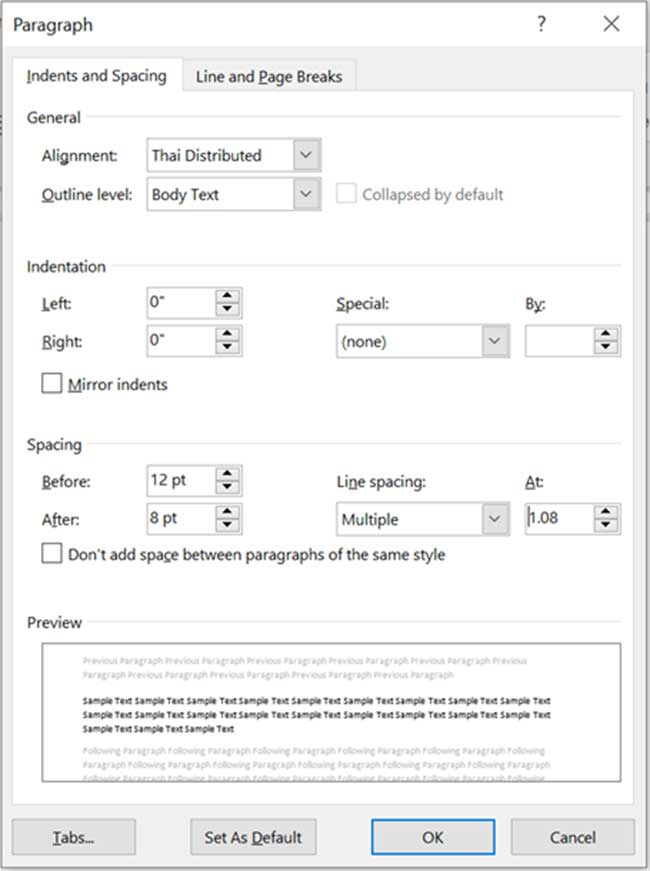Image resolution: width=650 pixels, height=871 pixels.
Task: Toggle the Collapsed by default checkbox
Action: coord(346,194)
